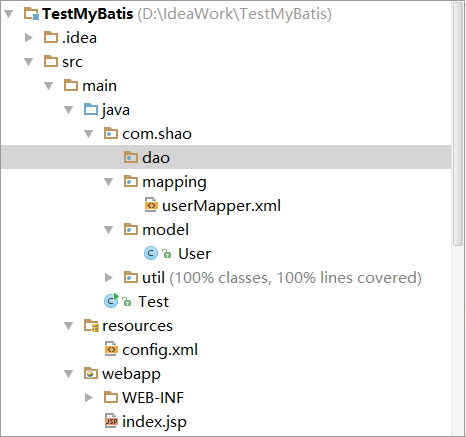
Task: Expand the WEB-INF folder arrow
Action: tap(89, 397)
